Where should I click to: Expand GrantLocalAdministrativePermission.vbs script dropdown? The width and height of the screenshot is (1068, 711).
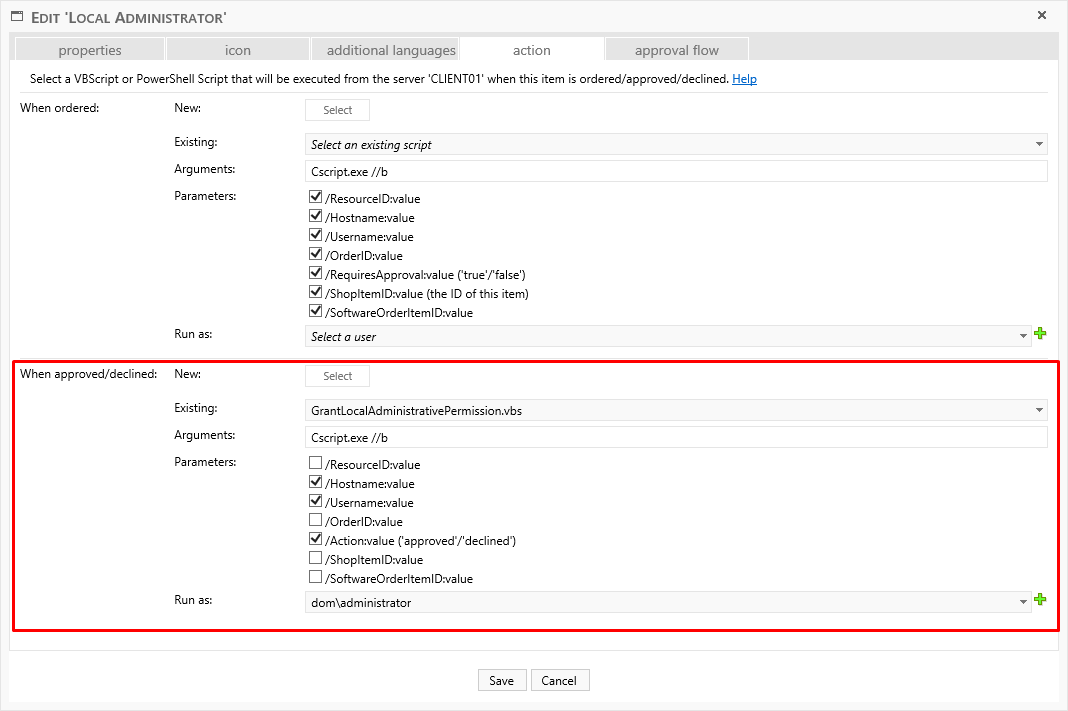[675, 410]
